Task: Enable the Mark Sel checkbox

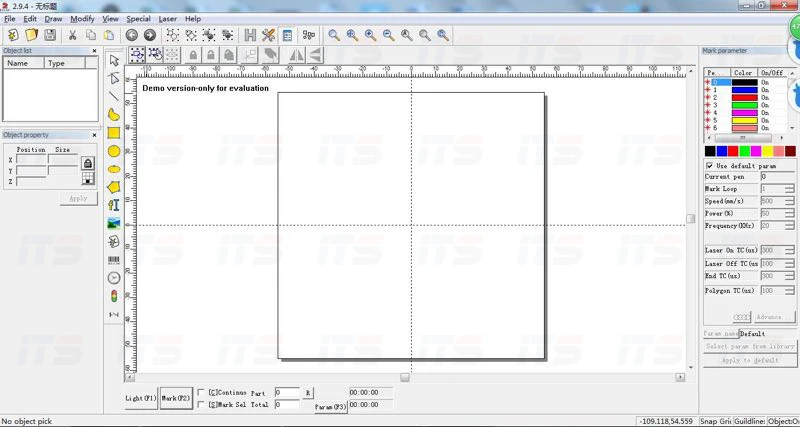Action: 201,405
